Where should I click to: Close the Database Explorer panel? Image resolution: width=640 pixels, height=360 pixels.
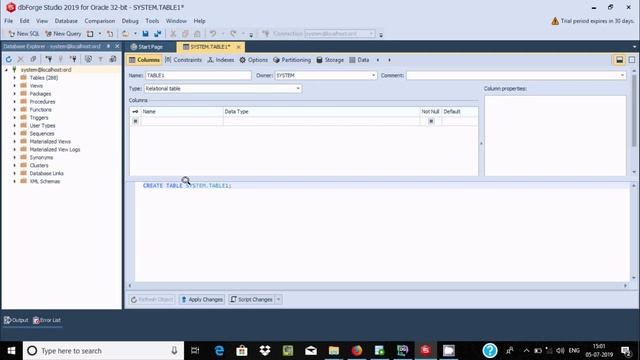click(x=117, y=47)
